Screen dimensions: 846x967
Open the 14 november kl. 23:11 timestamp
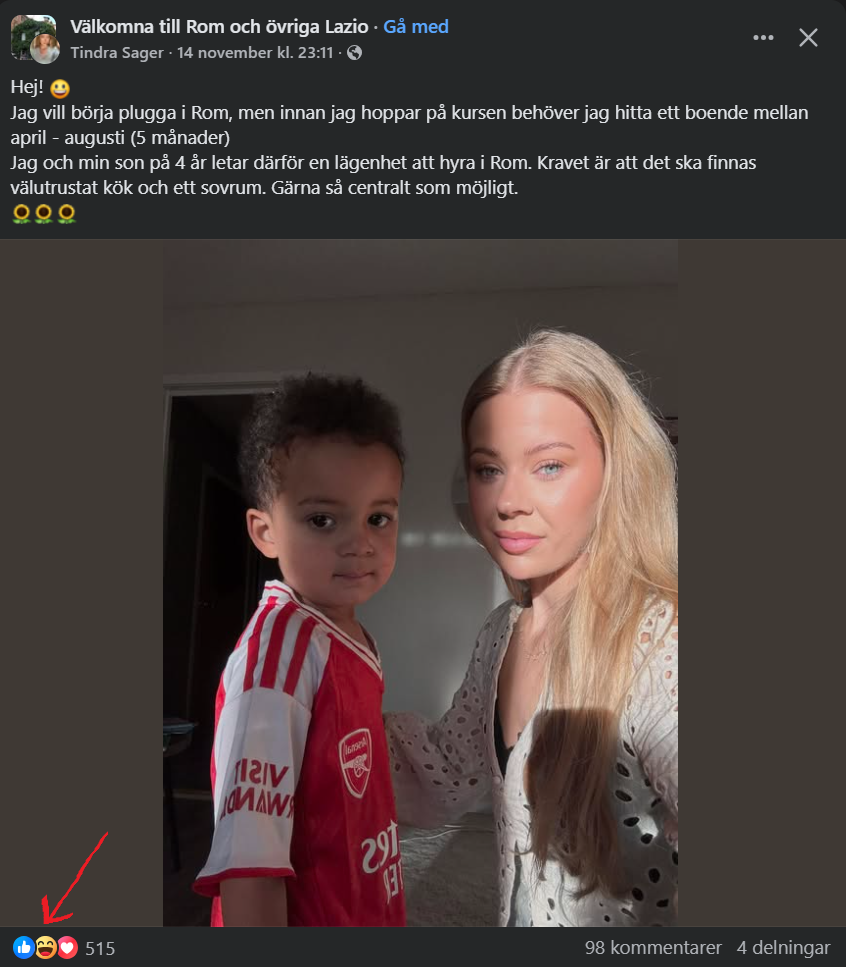tap(255, 53)
